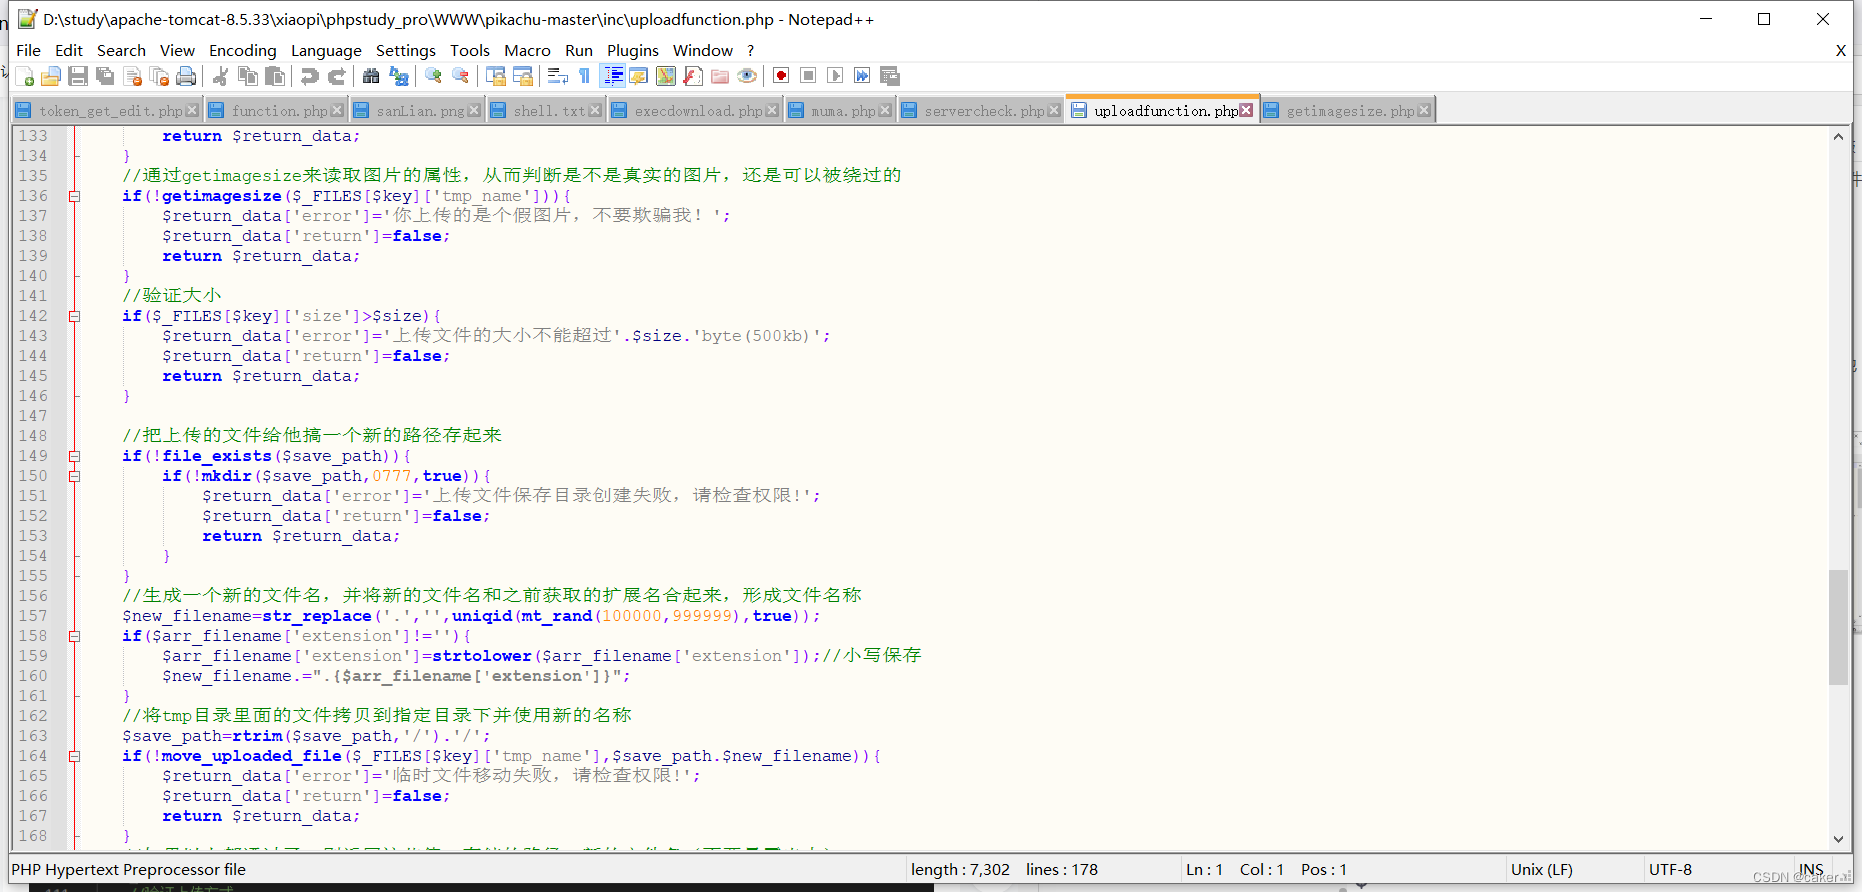Start macro recording with red record icon
Screen dimensions: 1862x892
tap(782, 76)
